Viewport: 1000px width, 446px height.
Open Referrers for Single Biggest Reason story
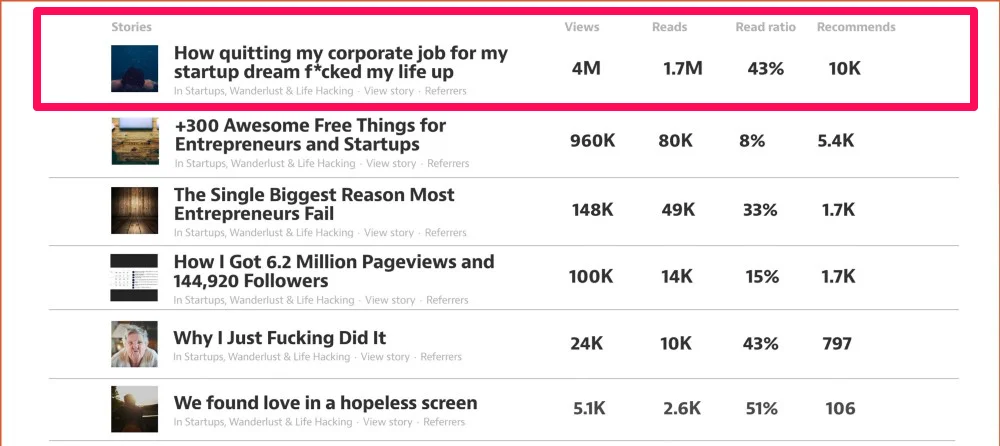(446, 233)
